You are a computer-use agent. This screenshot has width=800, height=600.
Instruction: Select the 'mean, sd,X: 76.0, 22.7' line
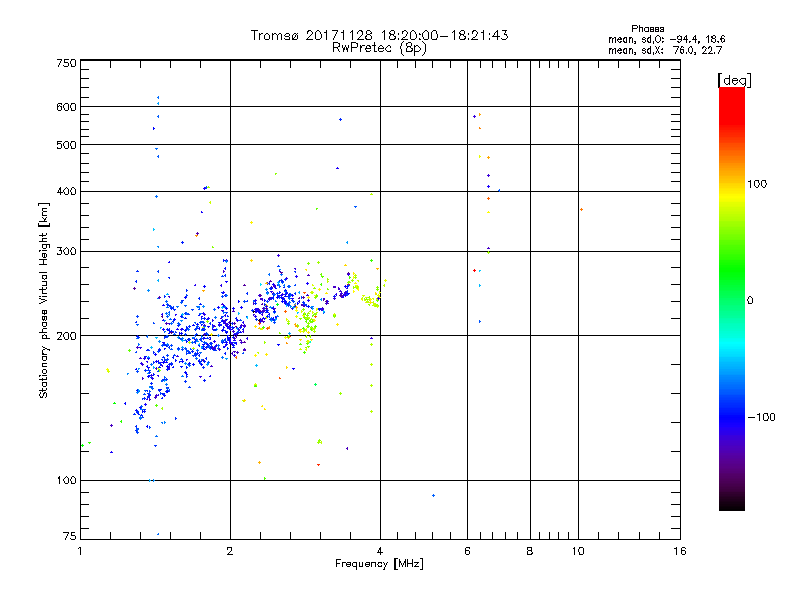pos(665,50)
